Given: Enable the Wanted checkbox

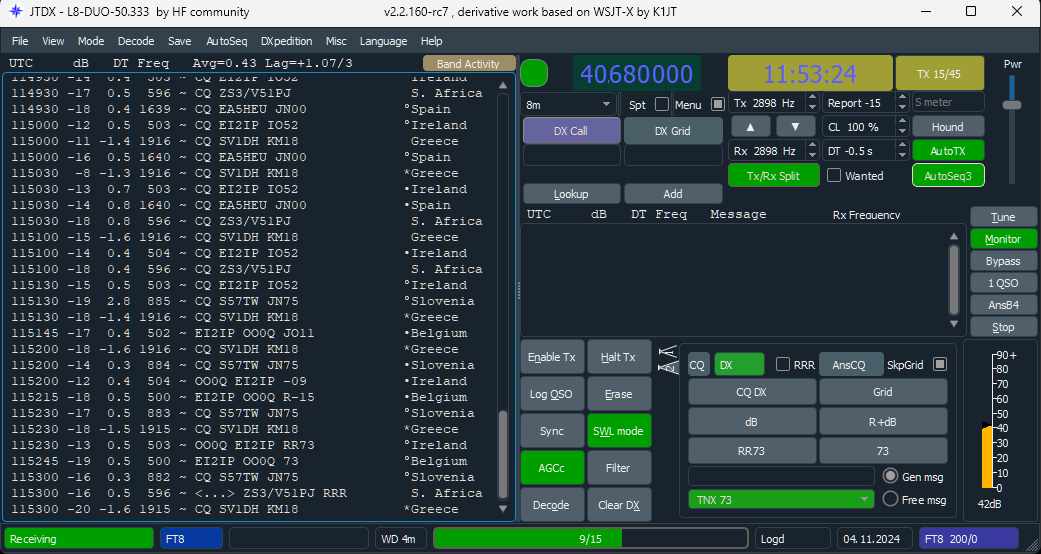Looking at the screenshot, I should pyautogui.click(x=834, y=175).
